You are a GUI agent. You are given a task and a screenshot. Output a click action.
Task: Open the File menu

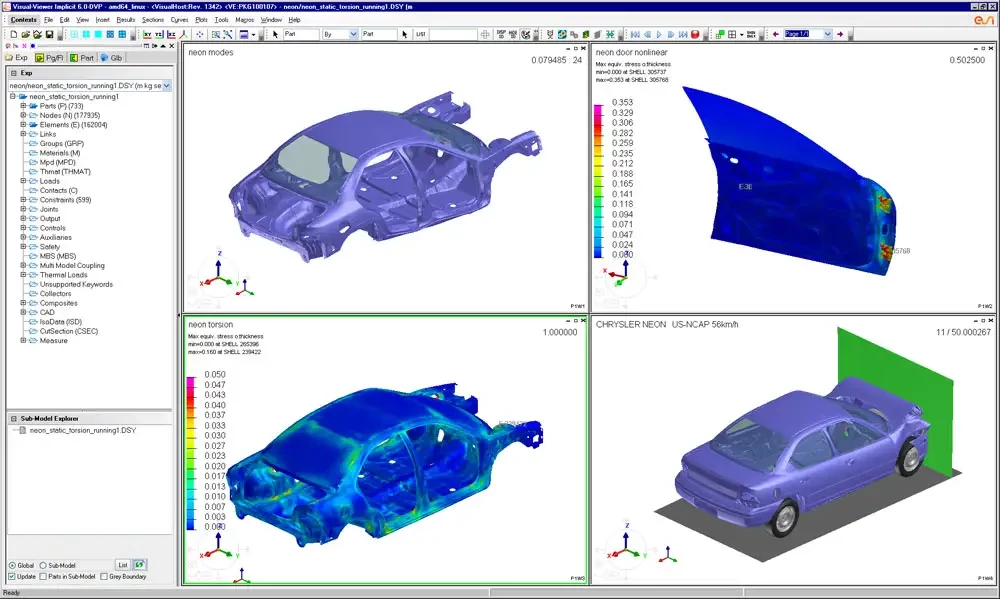48,20
